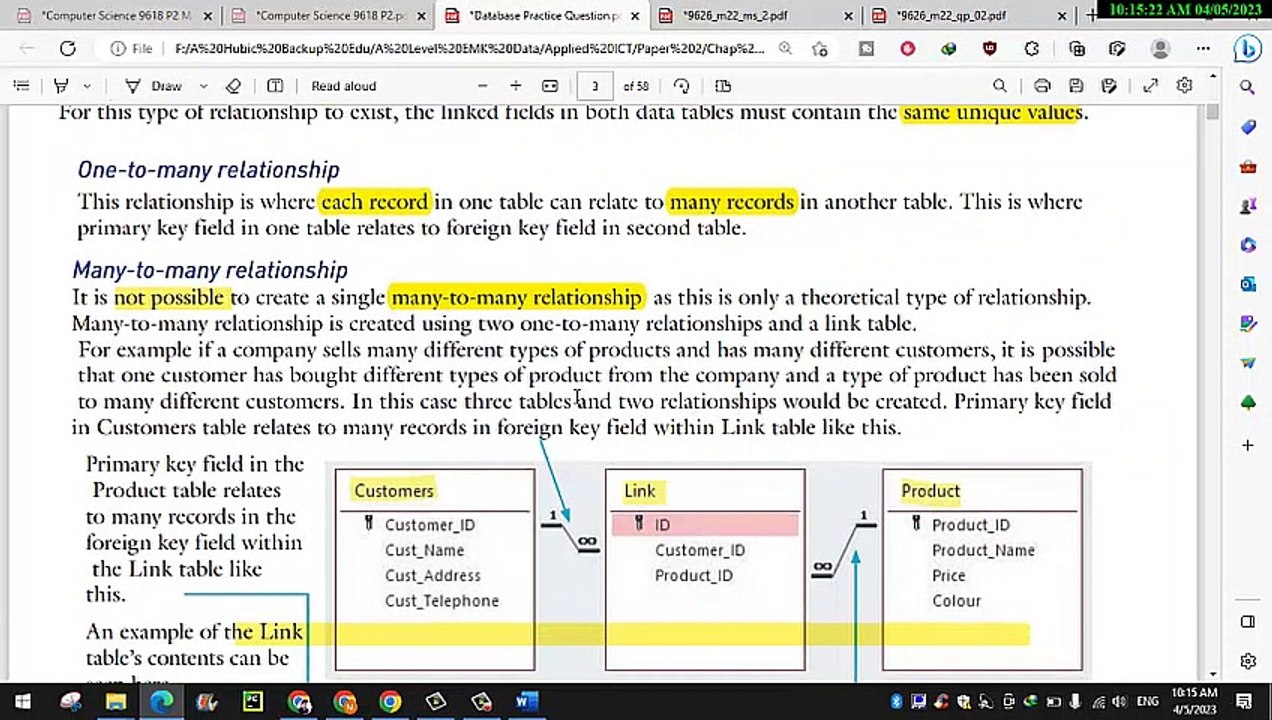Select the Erase tool
This screenshot has height=720, width=1272.
click(x=233, y=86)
